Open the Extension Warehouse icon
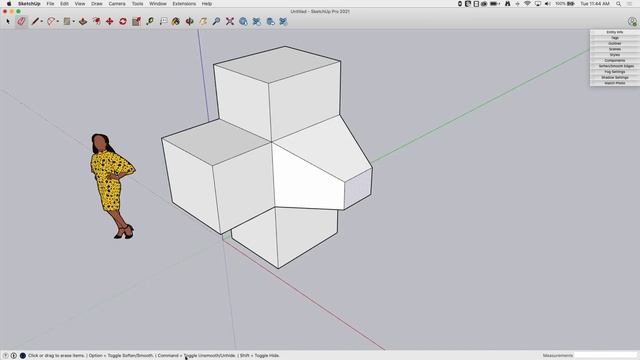This screenshot has width=640, height=360. (x=257, y=21)
